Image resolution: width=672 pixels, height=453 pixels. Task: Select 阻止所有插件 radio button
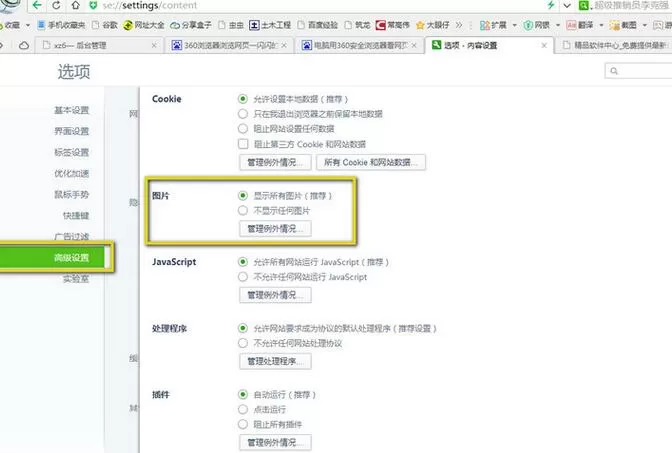tap(243, 424)
